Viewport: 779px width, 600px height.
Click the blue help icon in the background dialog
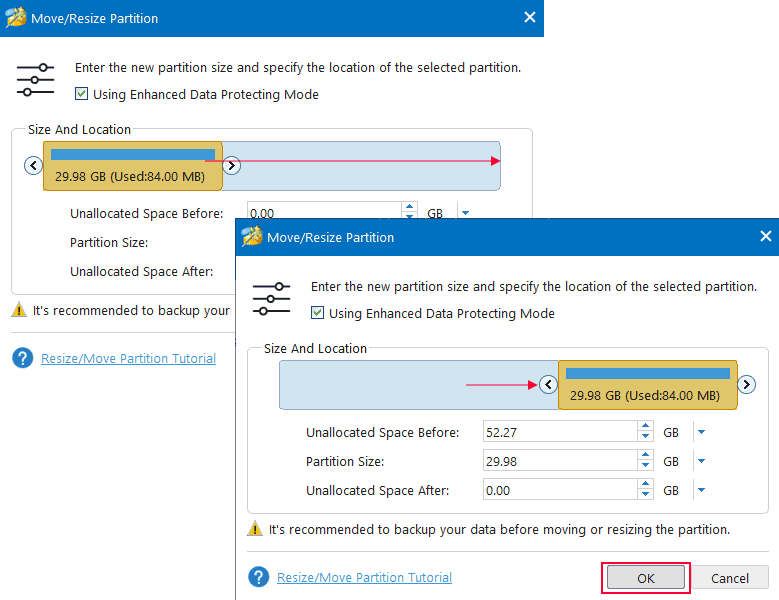pyautogui.click(x=23, y=359)
